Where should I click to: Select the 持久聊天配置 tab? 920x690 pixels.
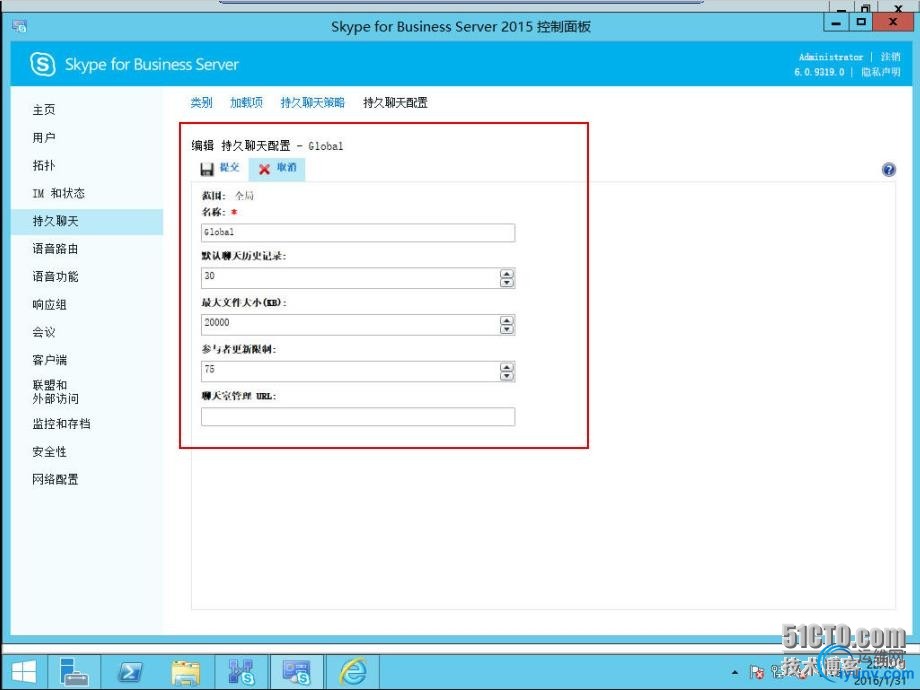[395, 103]
